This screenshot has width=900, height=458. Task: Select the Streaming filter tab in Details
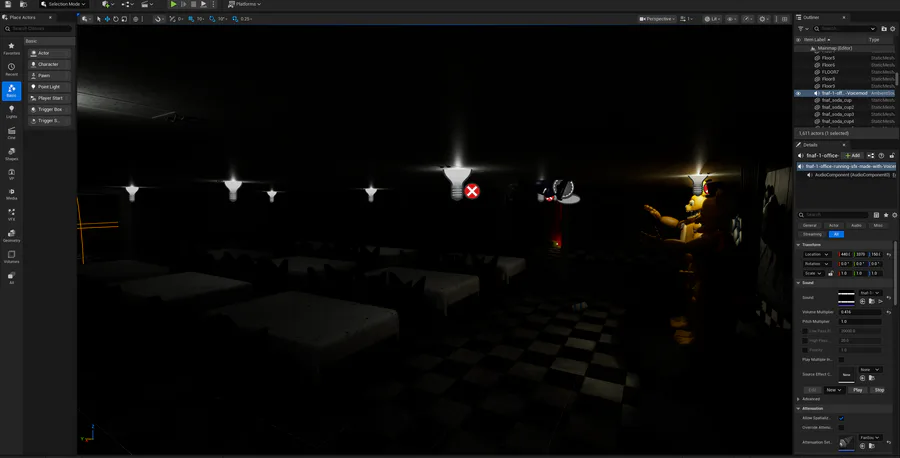coord(812,234)
